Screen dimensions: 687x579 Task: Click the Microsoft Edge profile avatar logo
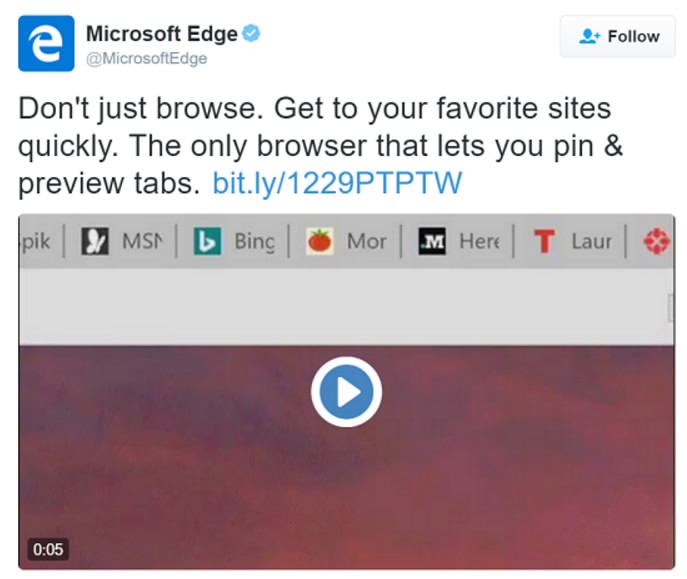(46, 44)
